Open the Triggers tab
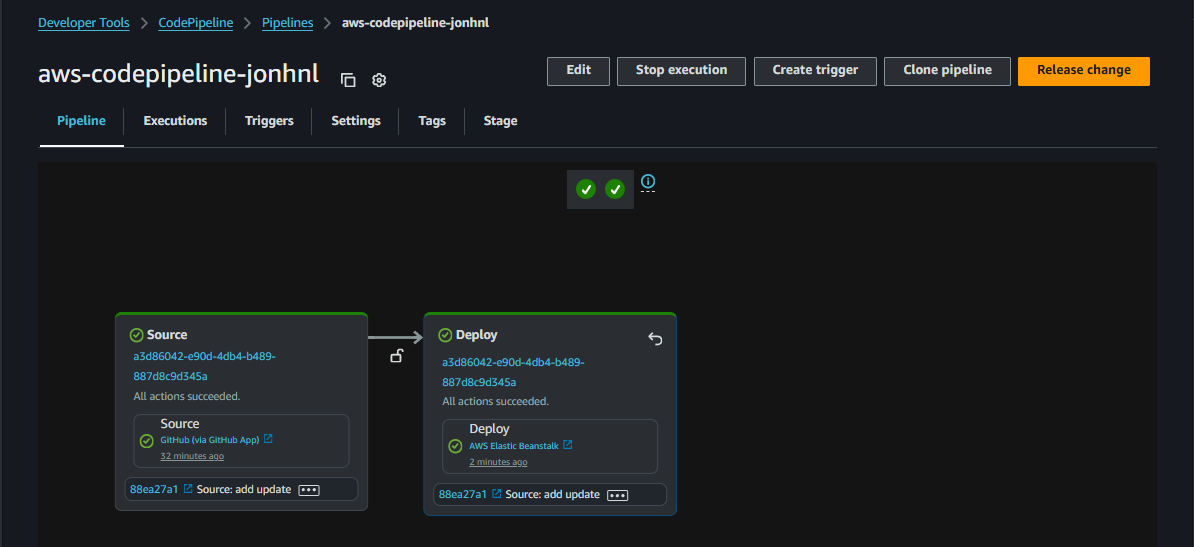The height and width of the screenshot is (547, 1194). click(270, 120)
